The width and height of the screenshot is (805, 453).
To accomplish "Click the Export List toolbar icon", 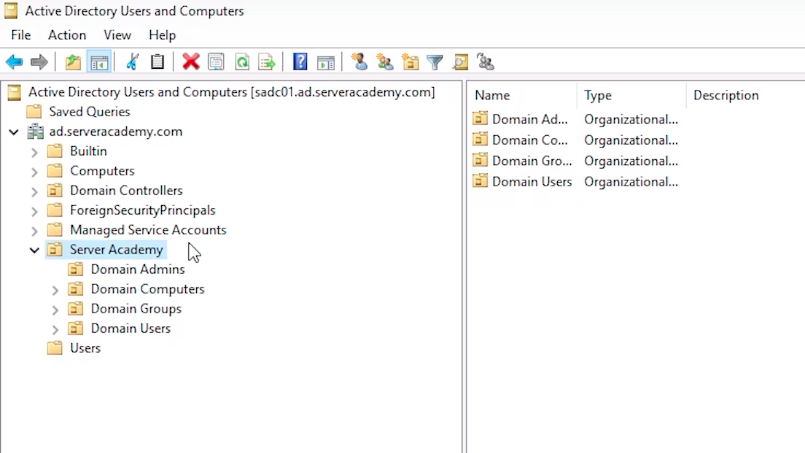I will (267, 62).
